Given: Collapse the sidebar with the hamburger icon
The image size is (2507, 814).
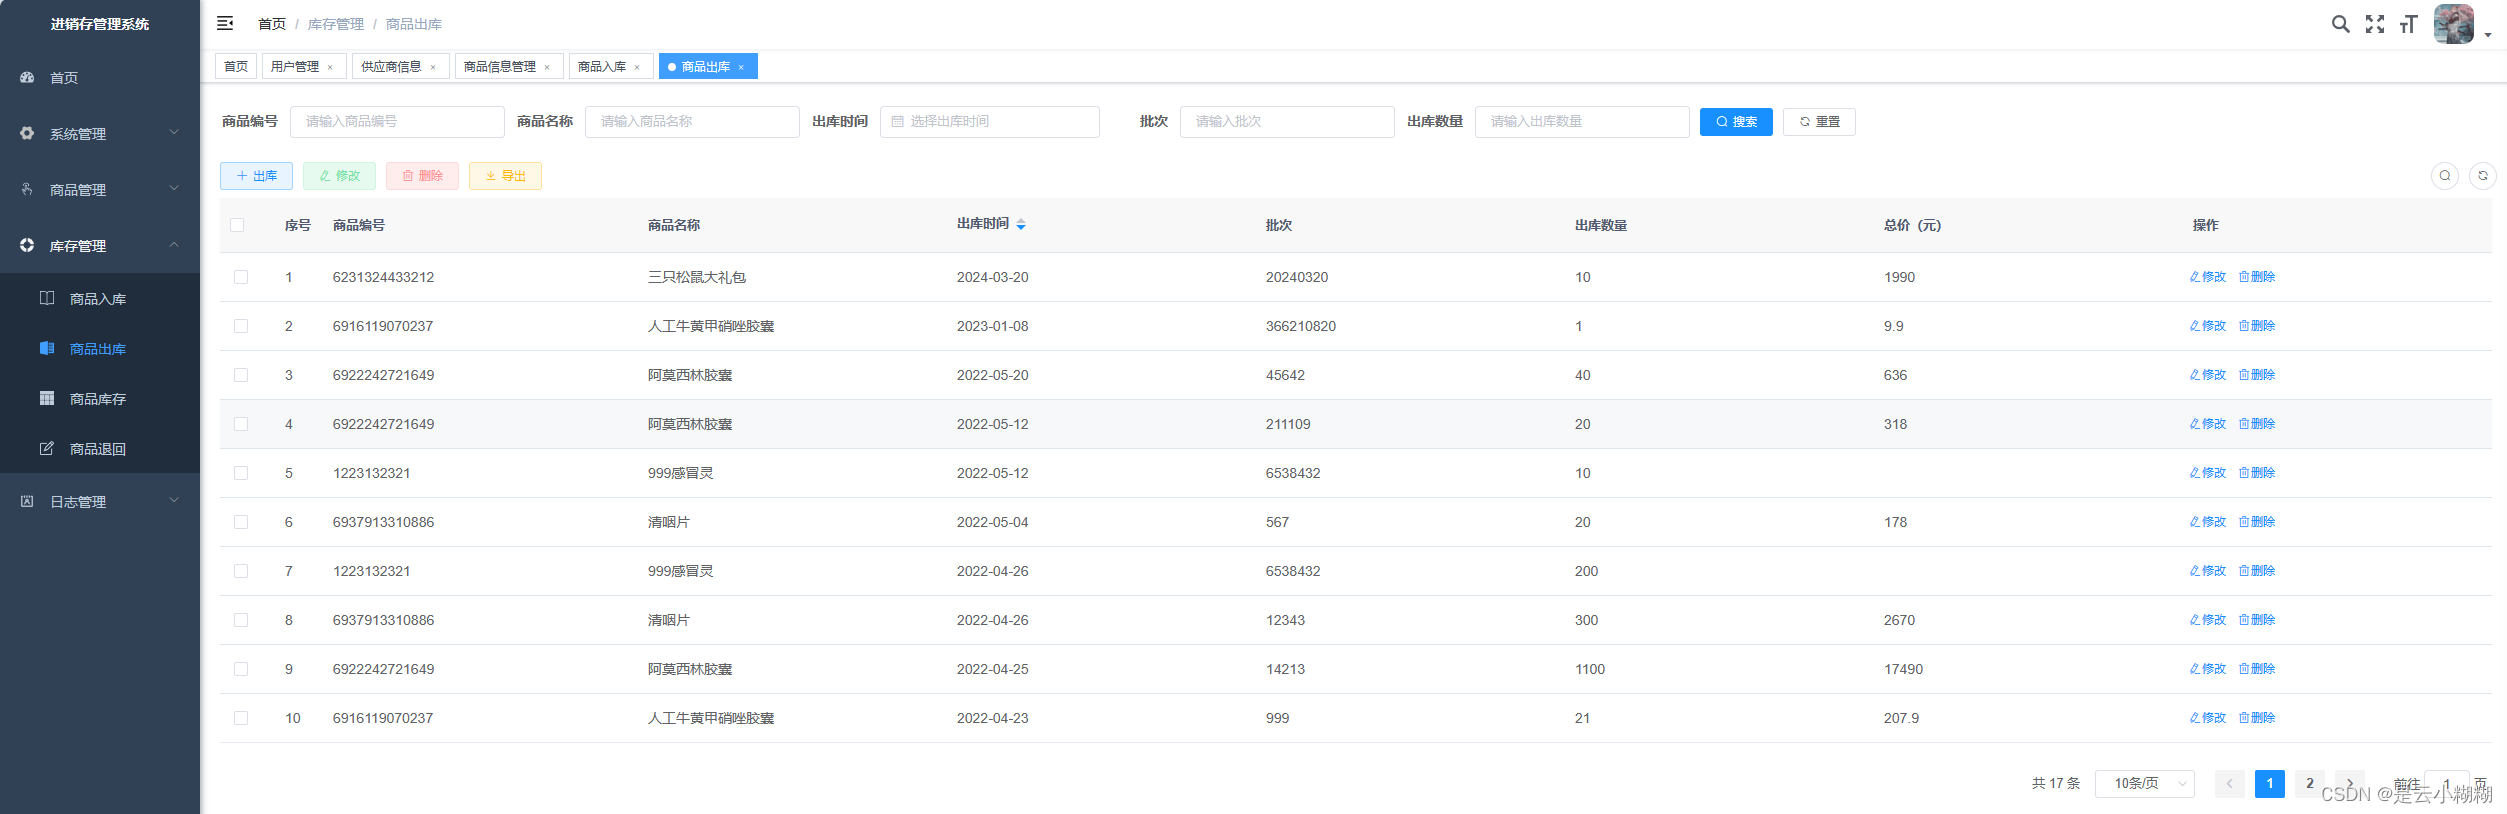Looking at the screenshot, I should (x=225, y=23).
